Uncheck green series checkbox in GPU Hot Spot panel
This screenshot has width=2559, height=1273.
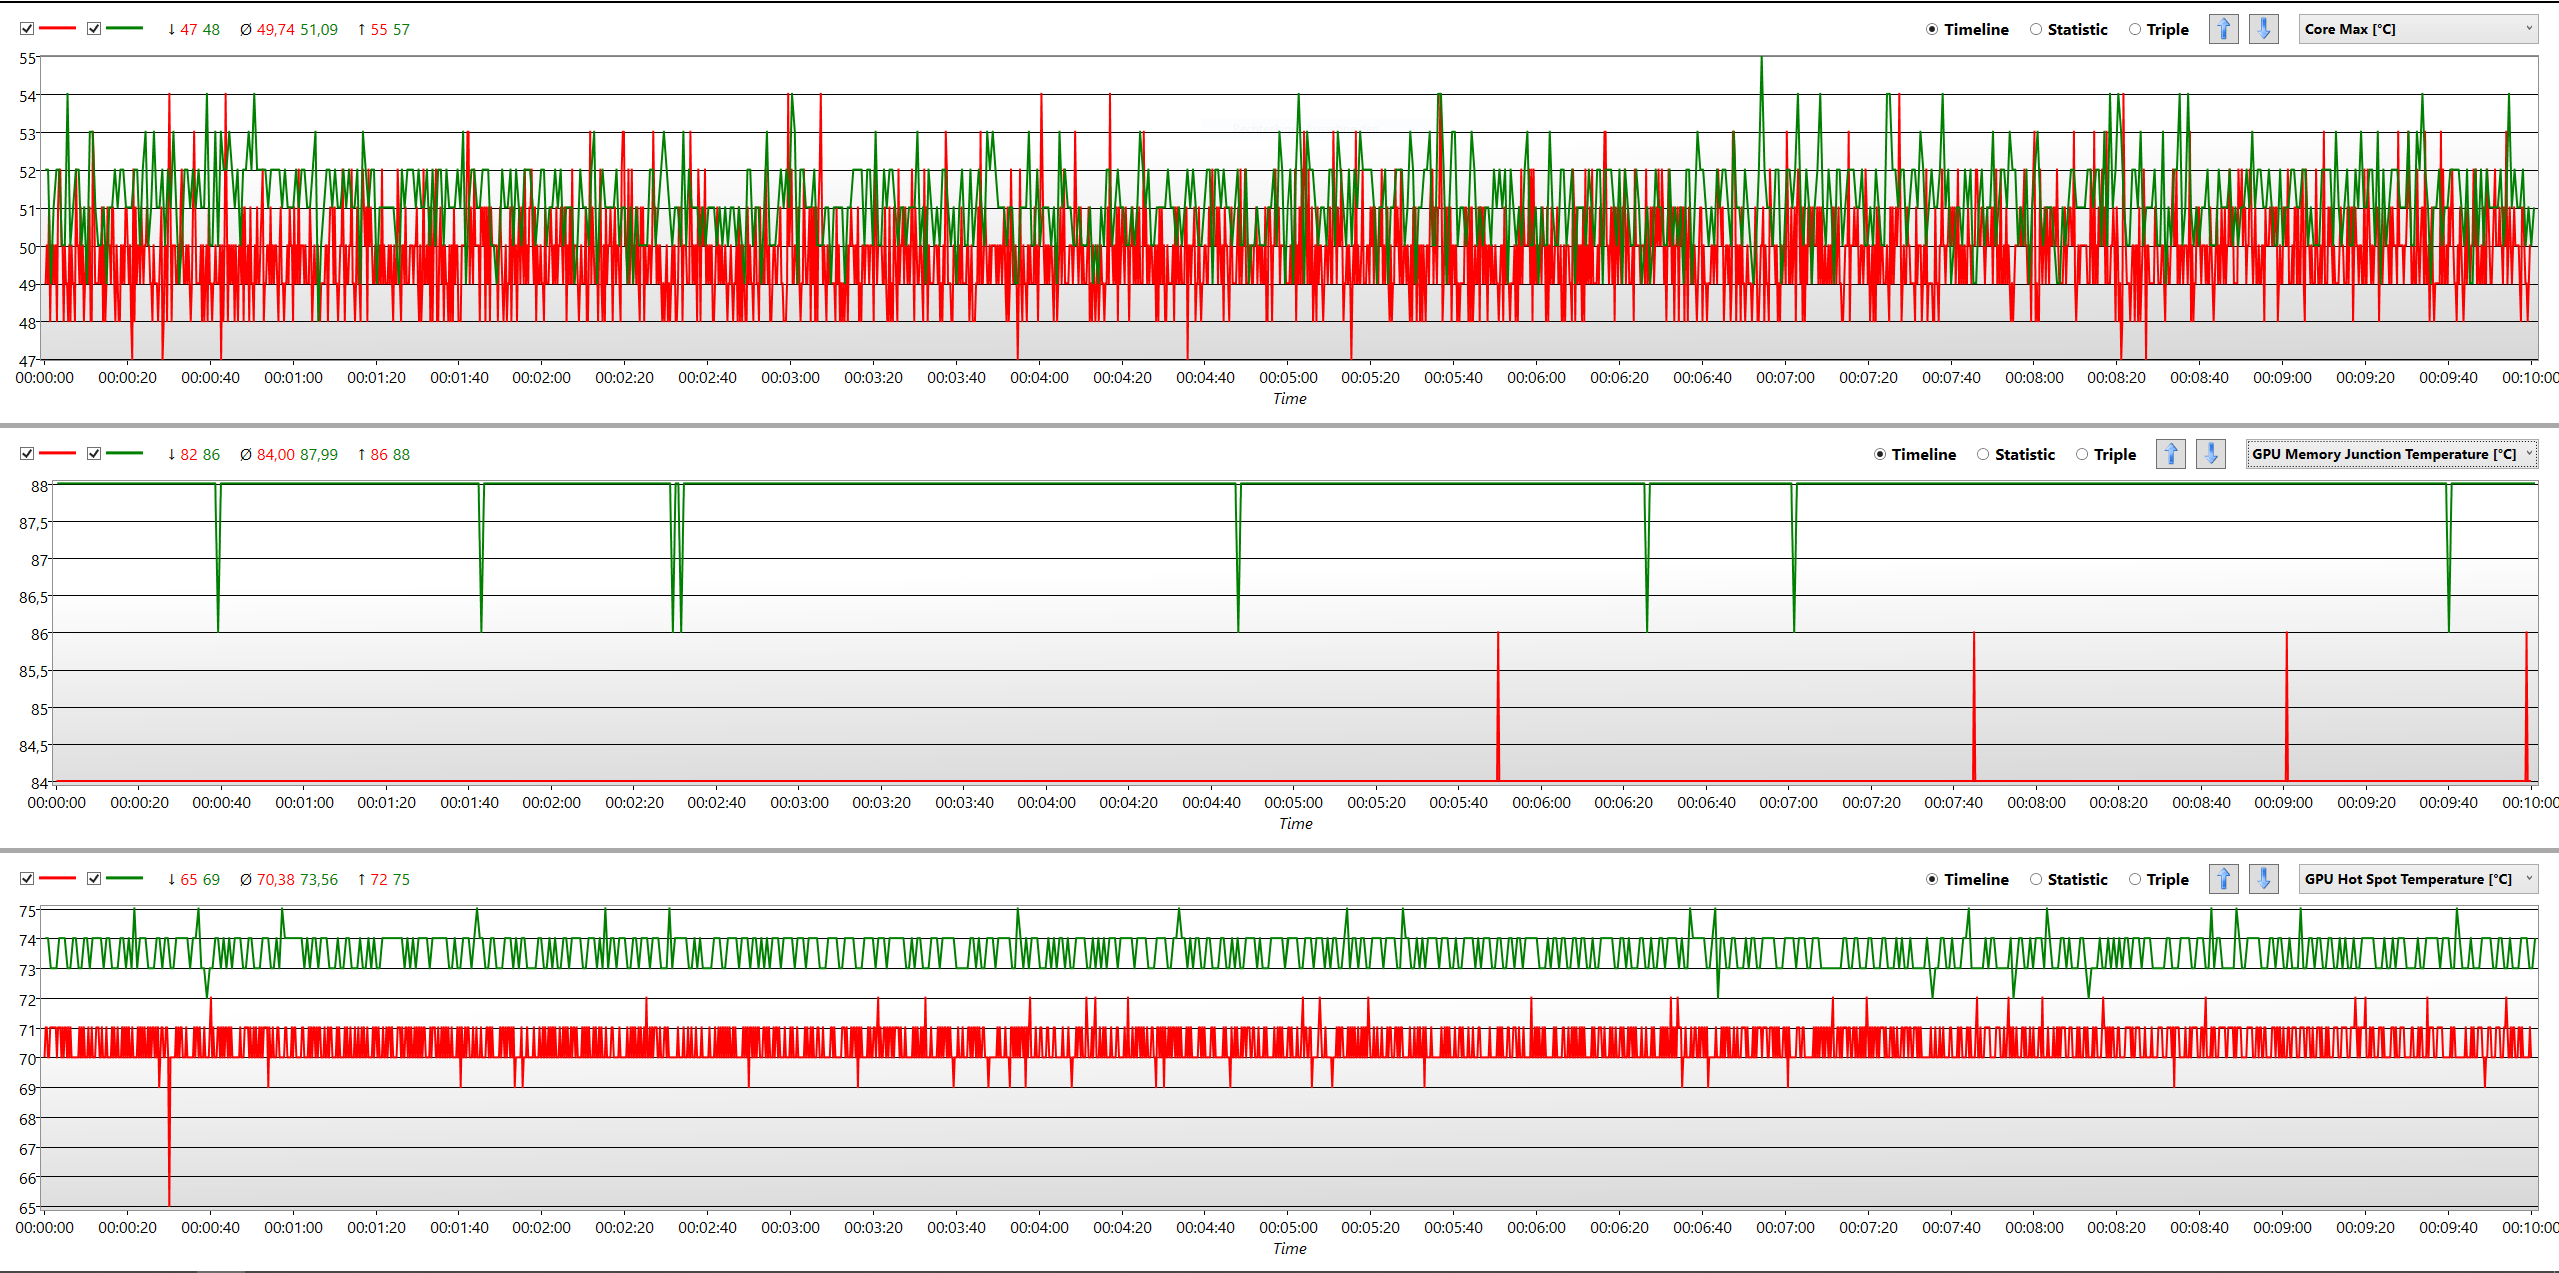click(x=94, y=879)
